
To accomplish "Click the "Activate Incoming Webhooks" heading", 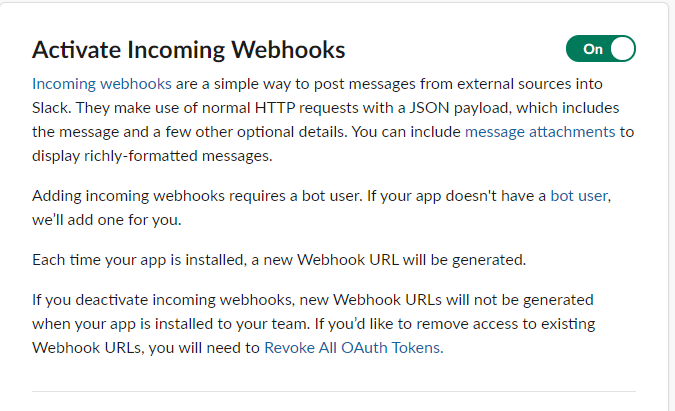I will 189,49.
